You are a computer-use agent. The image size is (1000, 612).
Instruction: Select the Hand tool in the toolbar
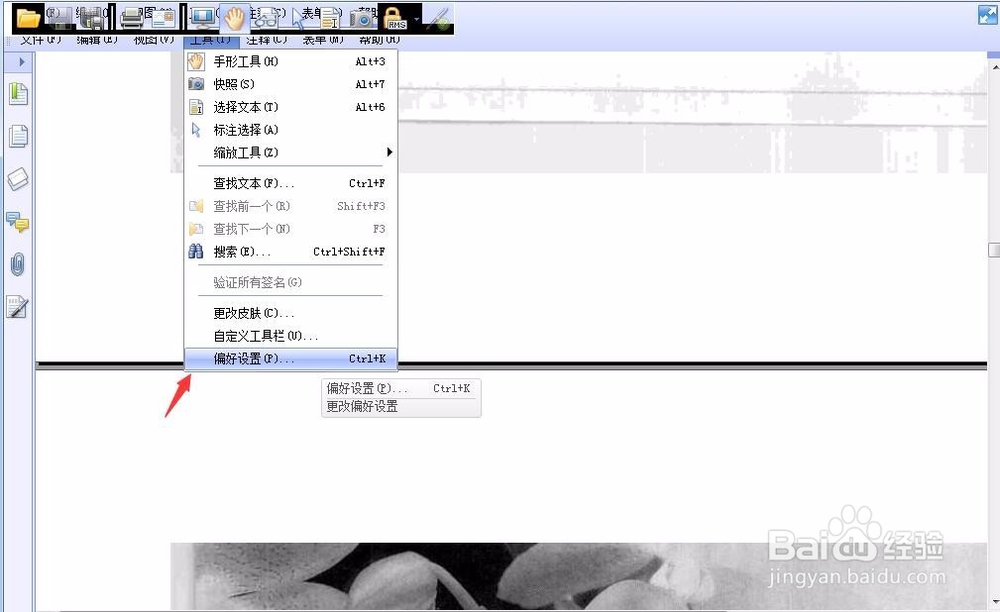235,18
